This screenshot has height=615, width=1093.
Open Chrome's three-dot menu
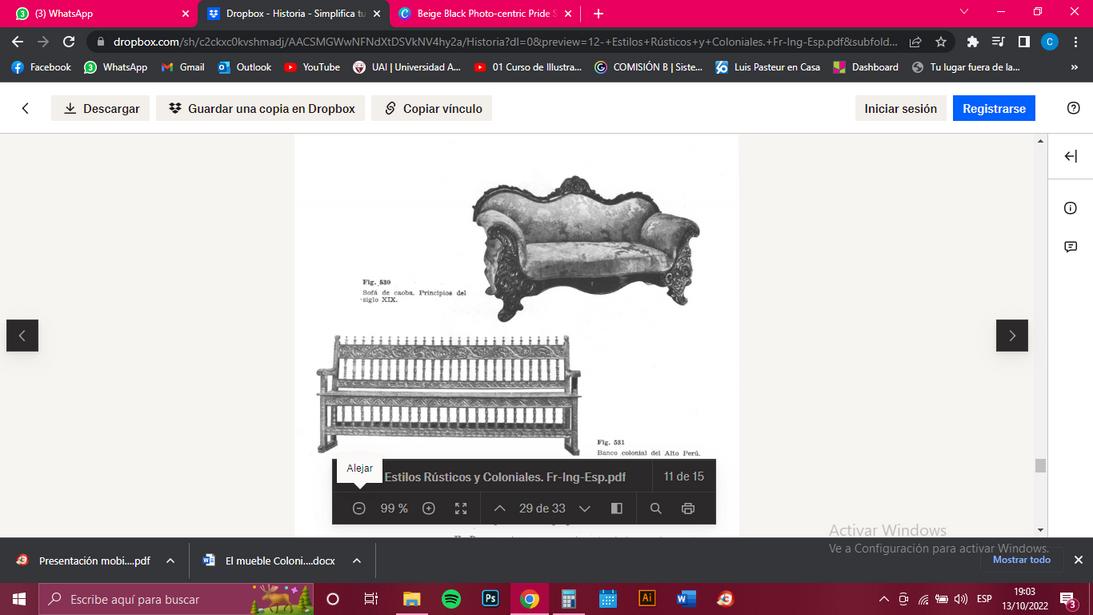tap(1076, 42)
